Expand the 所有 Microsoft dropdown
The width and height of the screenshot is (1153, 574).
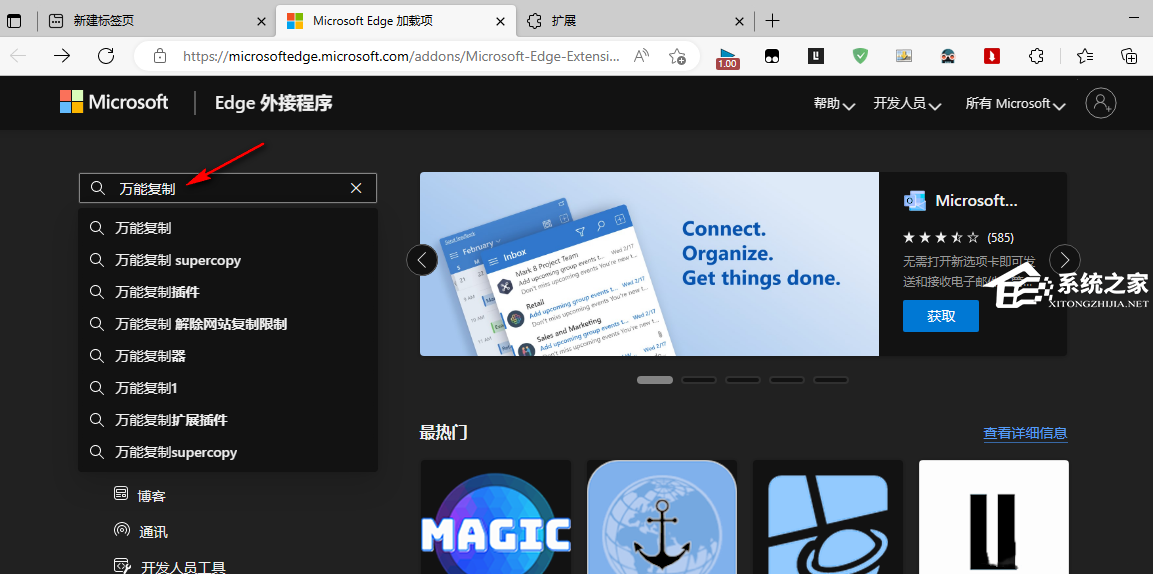pyautogui.click(x=1014, y=104)
